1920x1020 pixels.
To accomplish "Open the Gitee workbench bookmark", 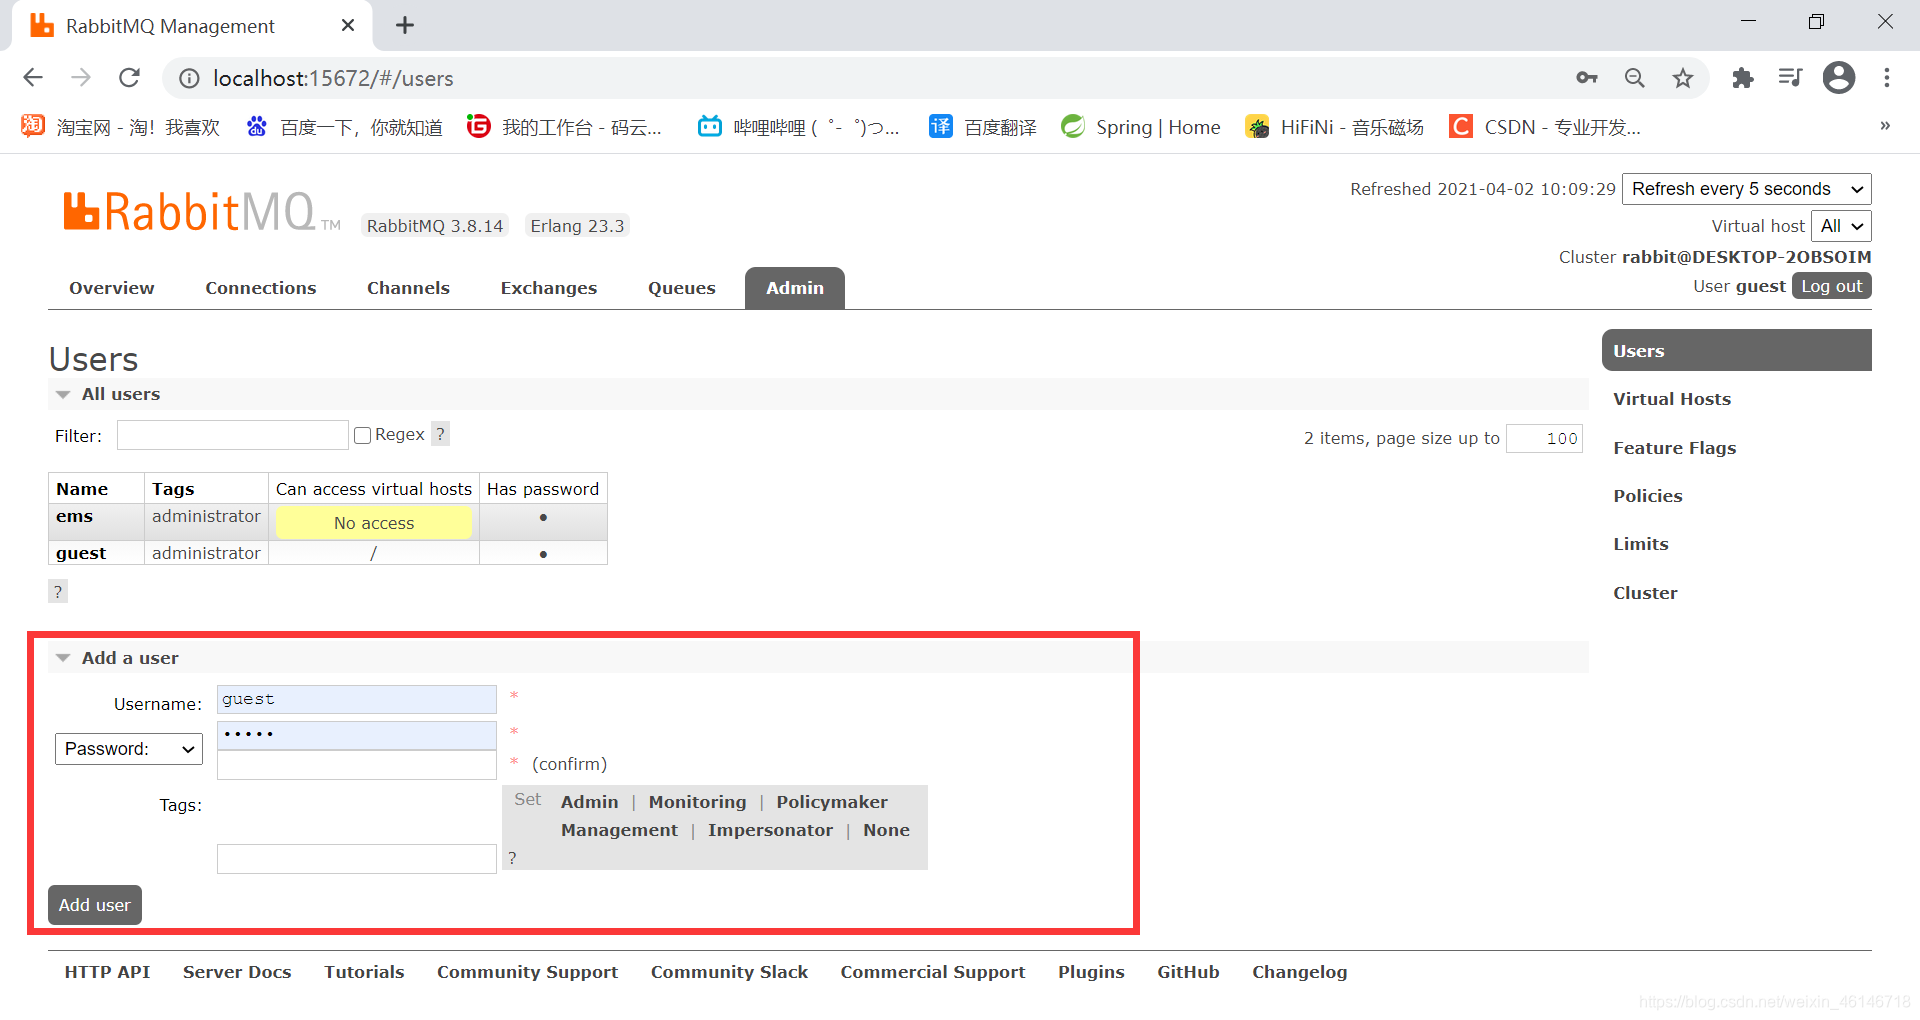I will coord(565,127).
